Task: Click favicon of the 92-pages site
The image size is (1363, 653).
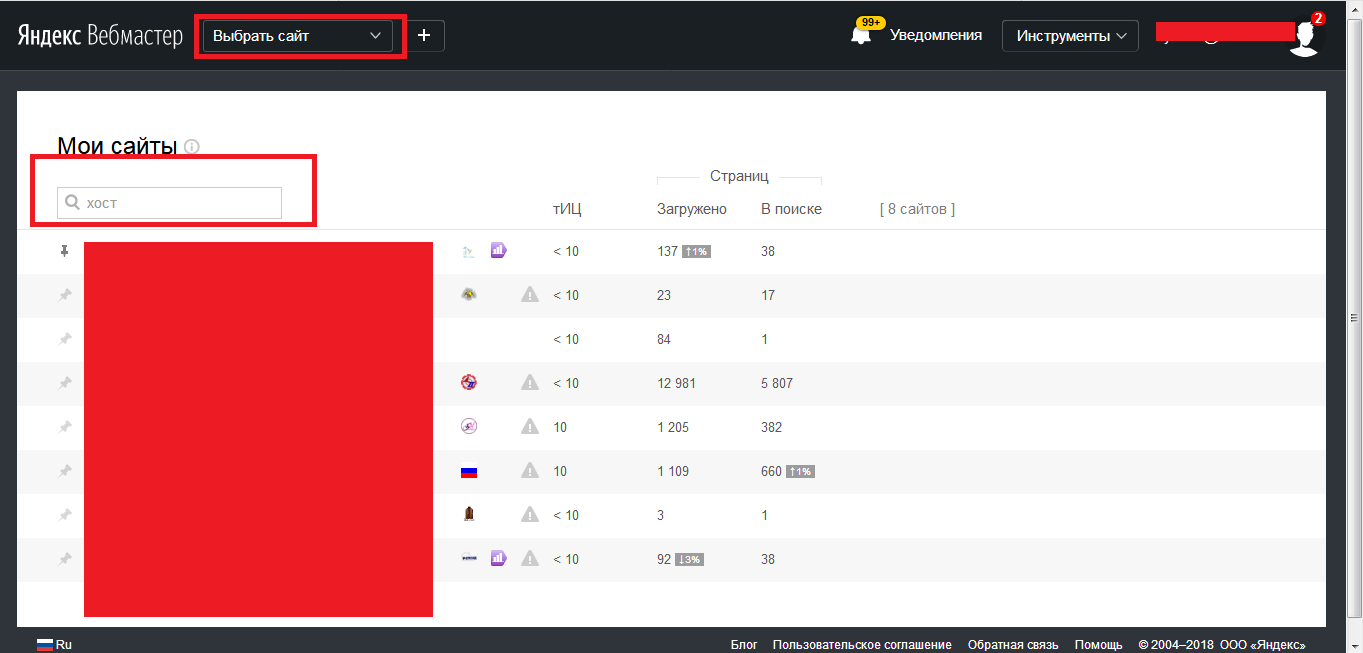Action: 469,559
